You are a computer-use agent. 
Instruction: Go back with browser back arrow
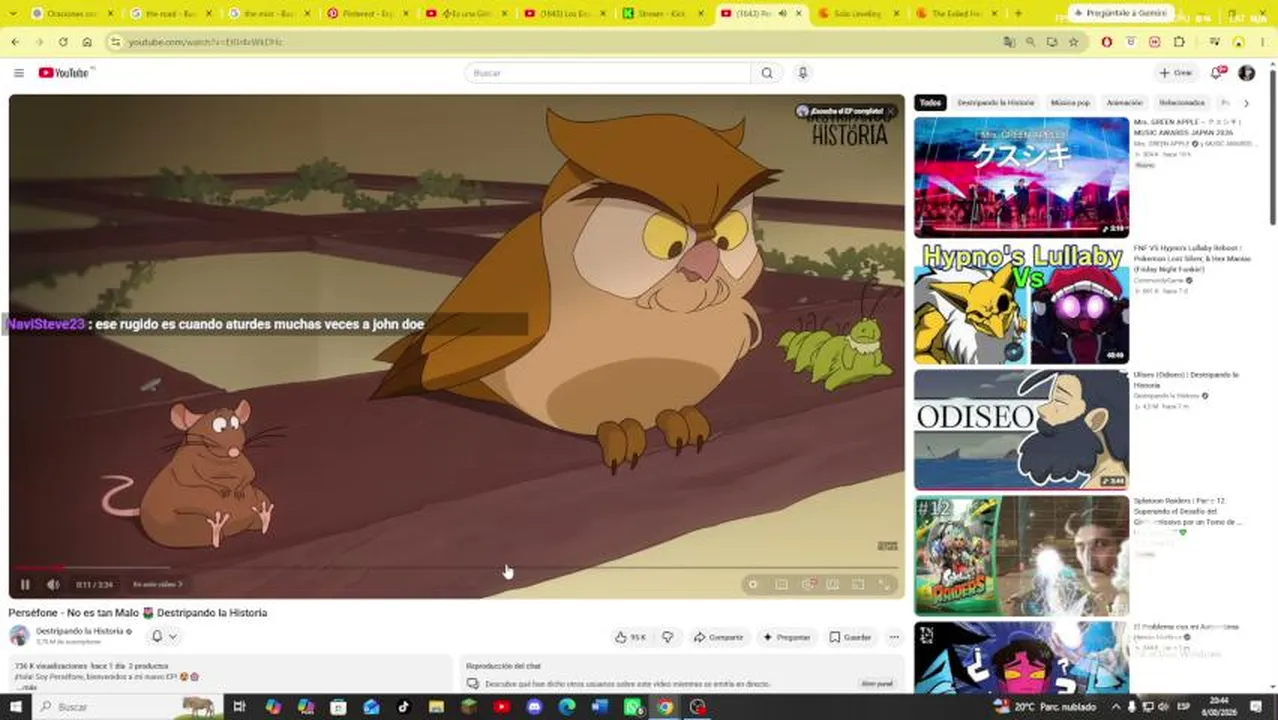tap(15, 42)
